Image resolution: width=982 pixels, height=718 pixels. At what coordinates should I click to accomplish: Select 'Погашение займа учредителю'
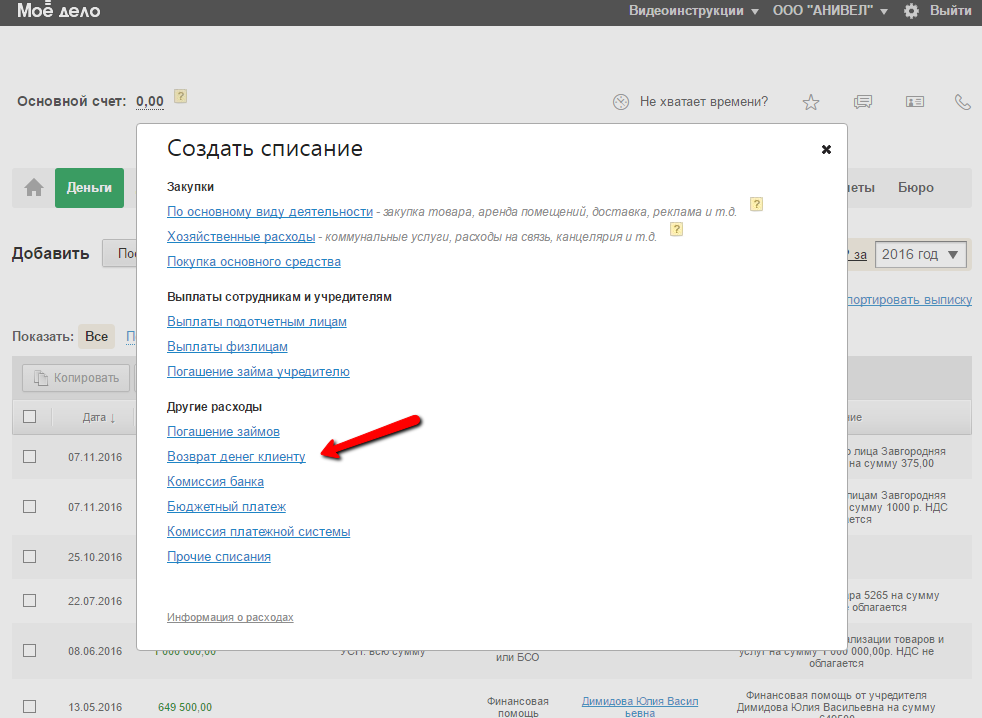click(258, 372)
